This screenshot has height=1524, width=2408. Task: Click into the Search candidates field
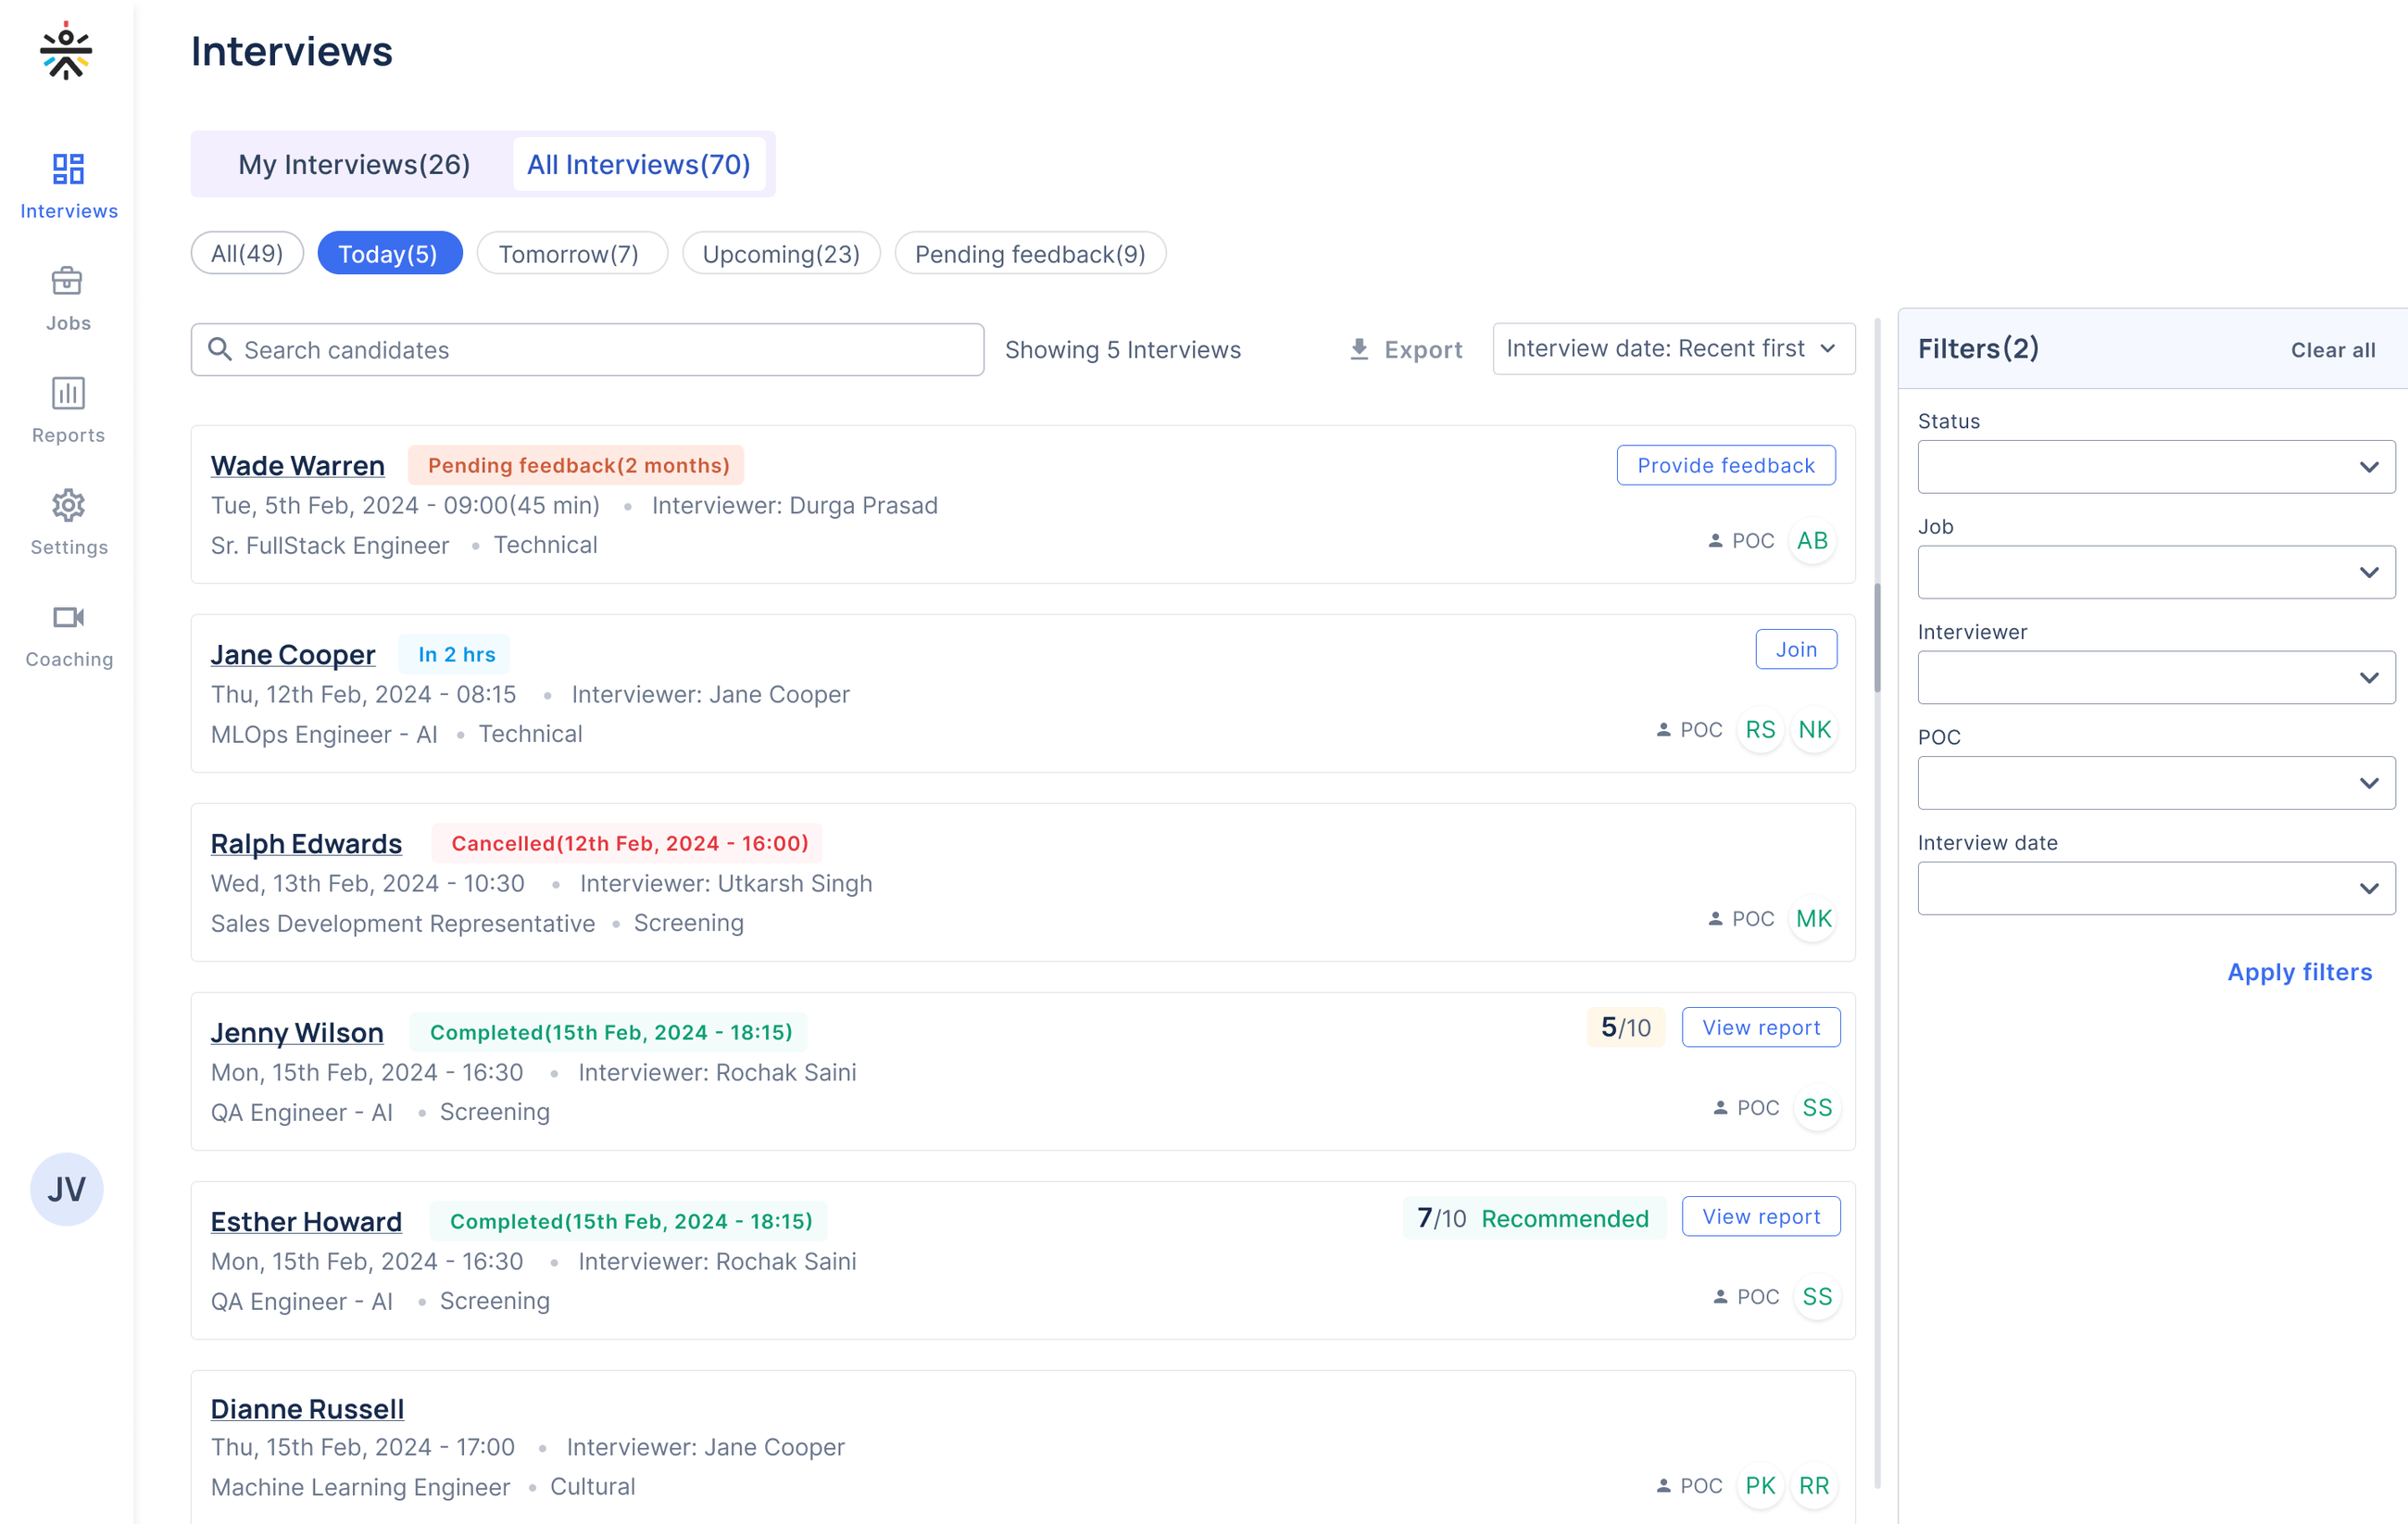[x=586, y=349]
